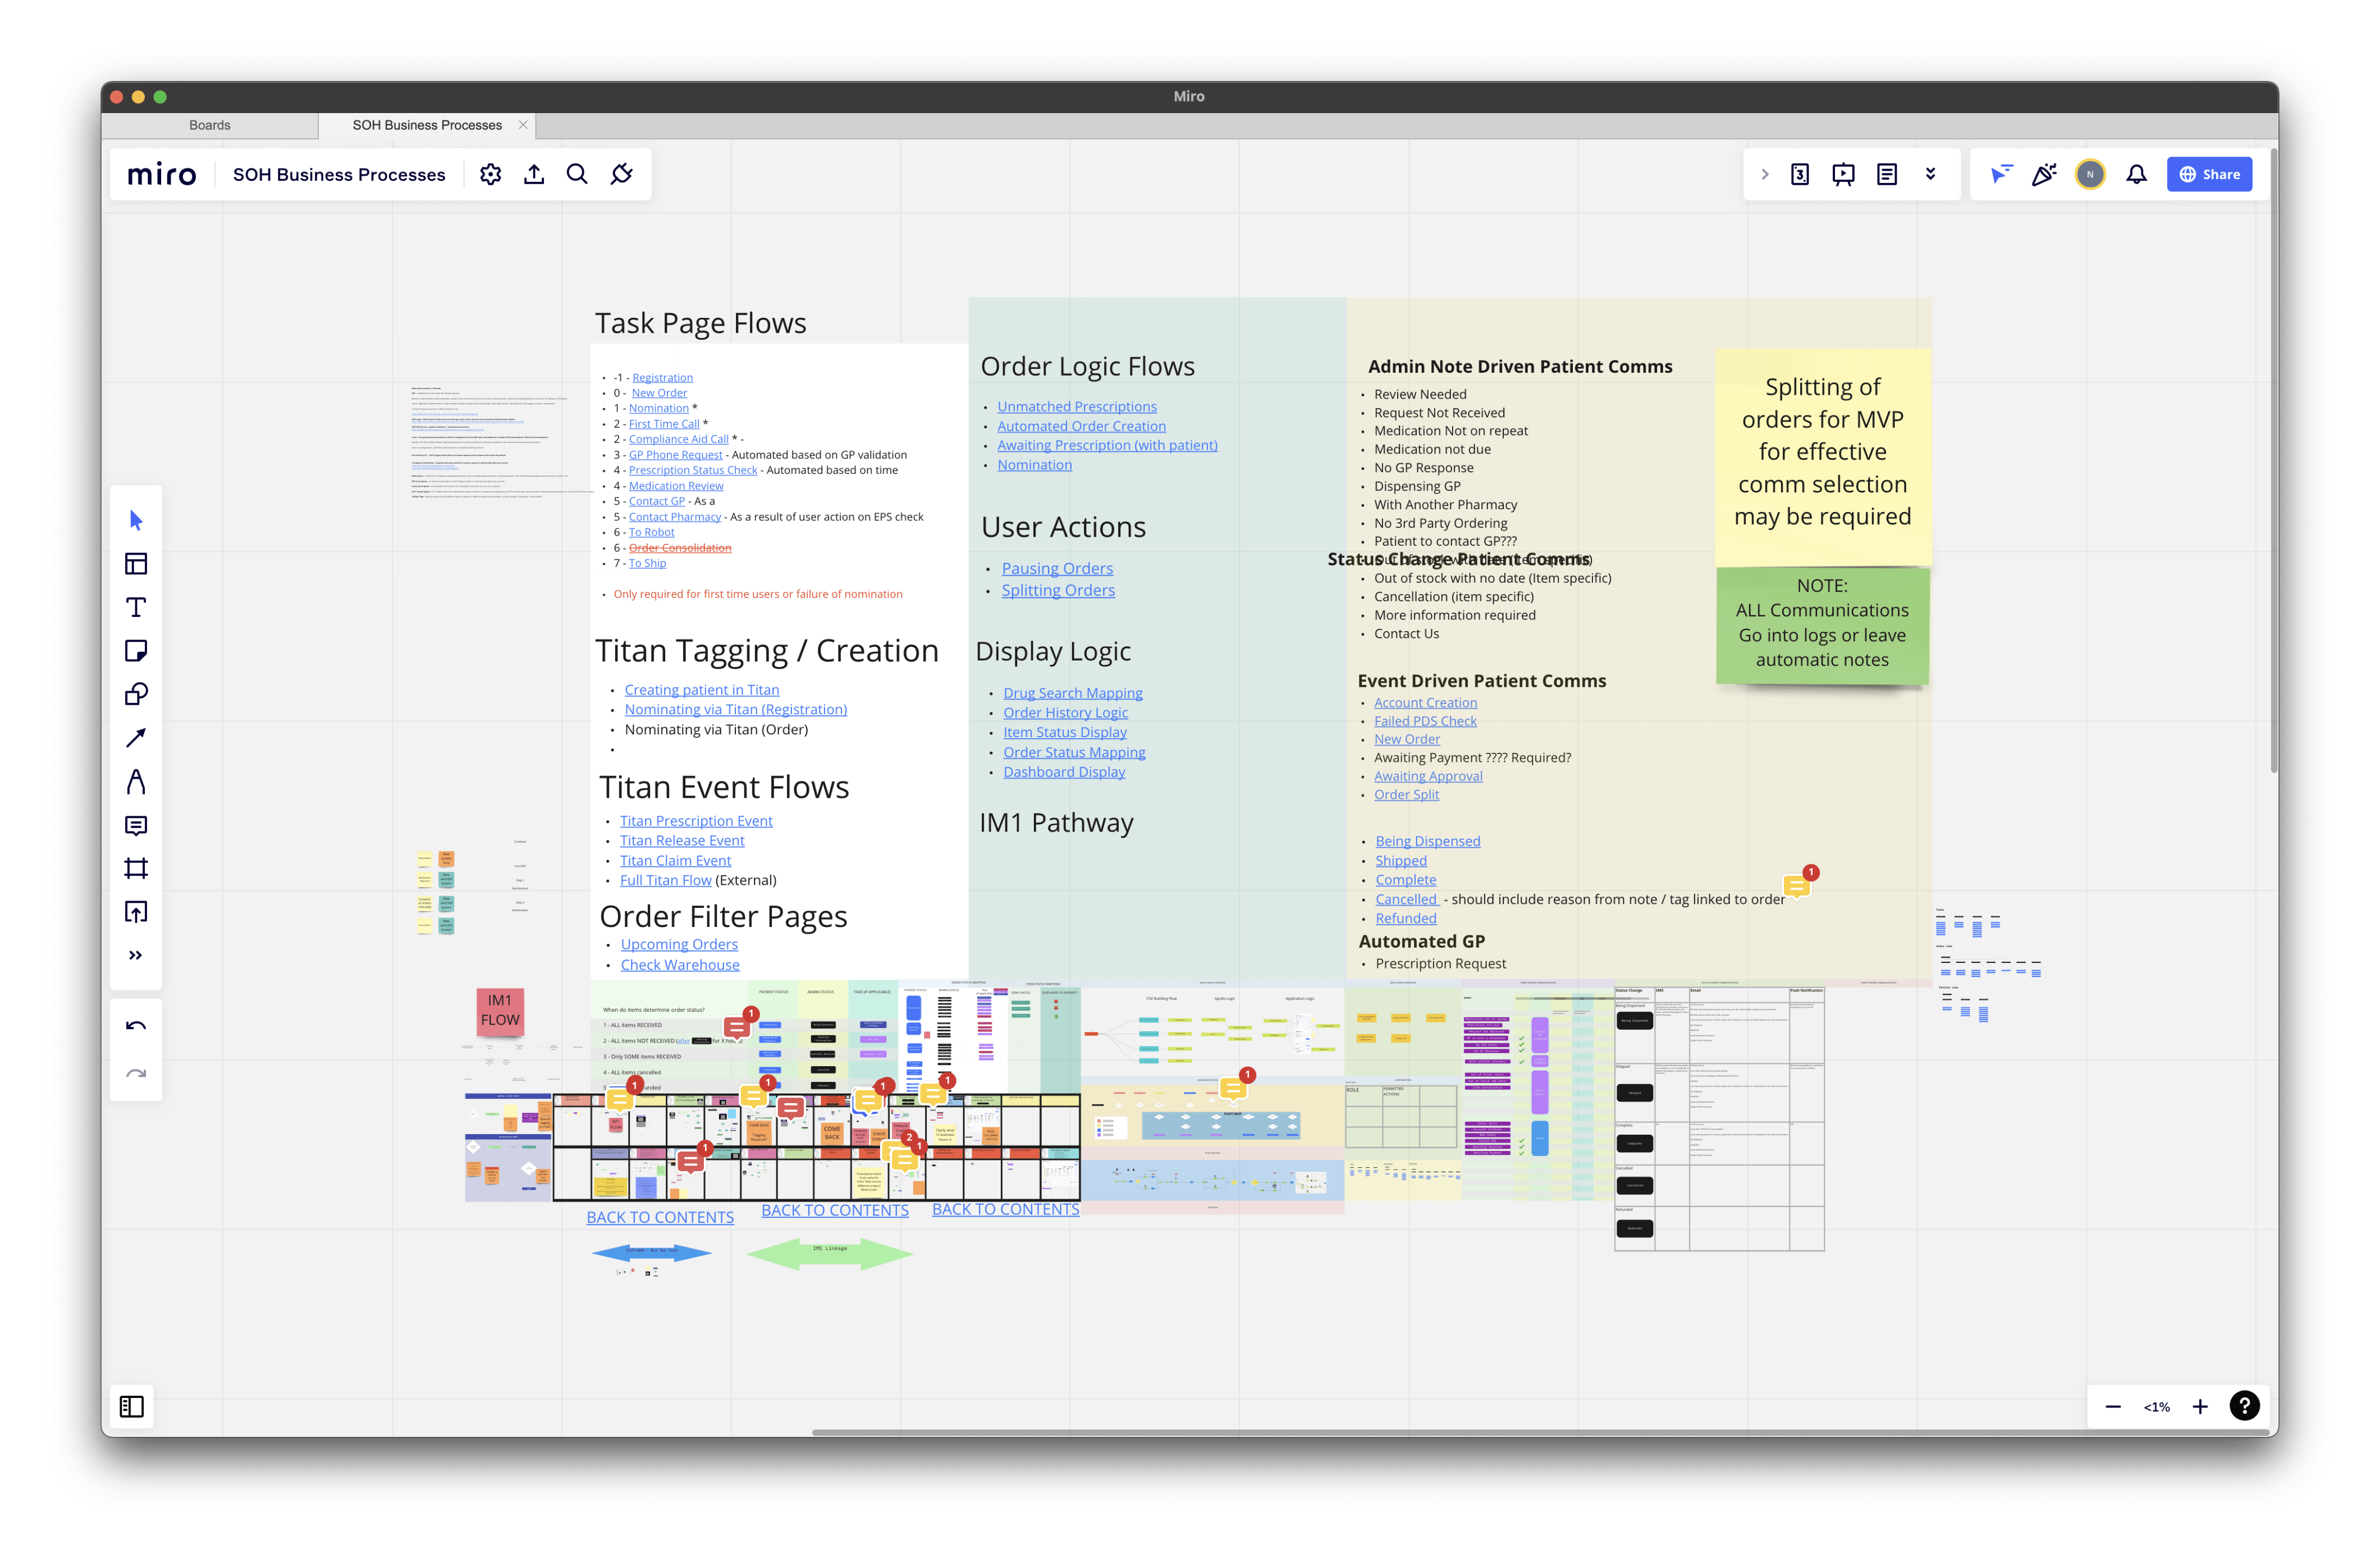Open the apps plug icon

coord(622,174)
